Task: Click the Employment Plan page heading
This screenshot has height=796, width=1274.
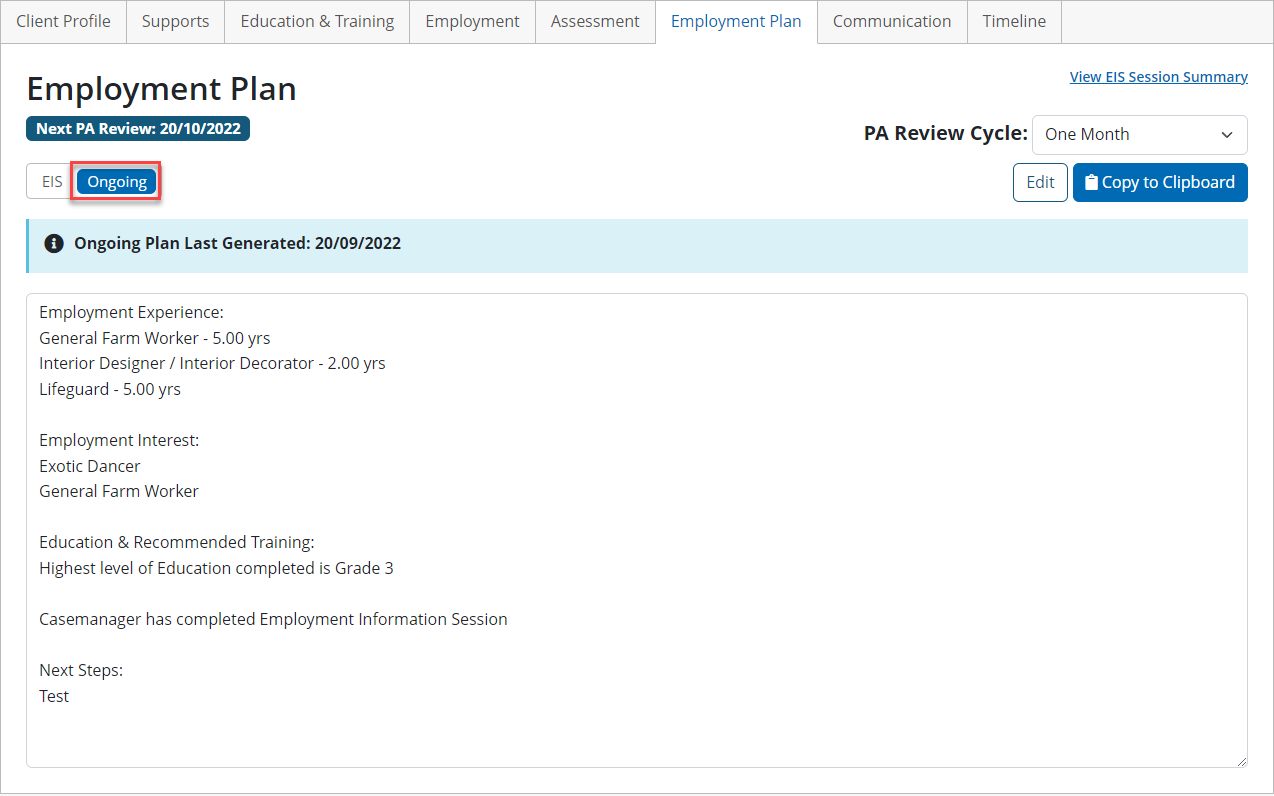Action: coord(161,89)
